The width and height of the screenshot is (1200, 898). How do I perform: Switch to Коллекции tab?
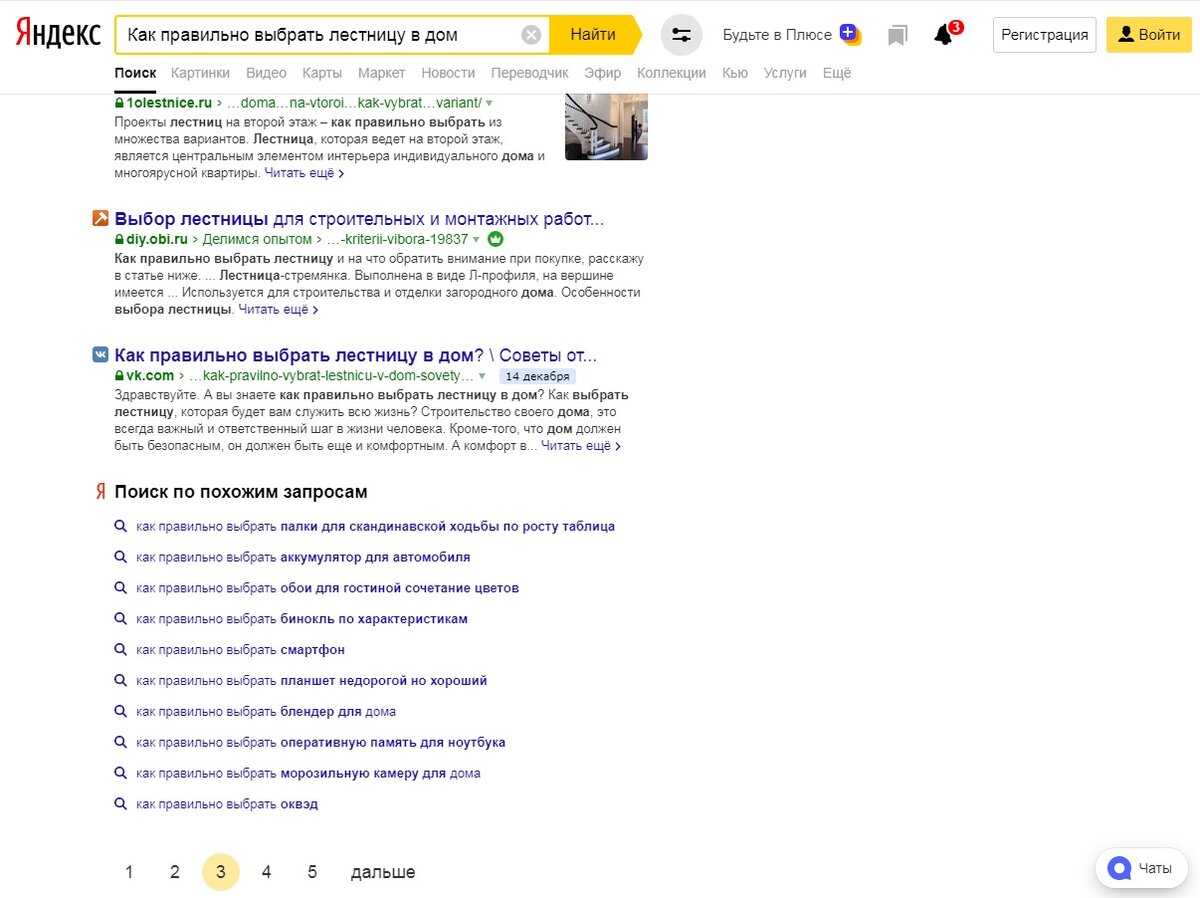[671, 73]
